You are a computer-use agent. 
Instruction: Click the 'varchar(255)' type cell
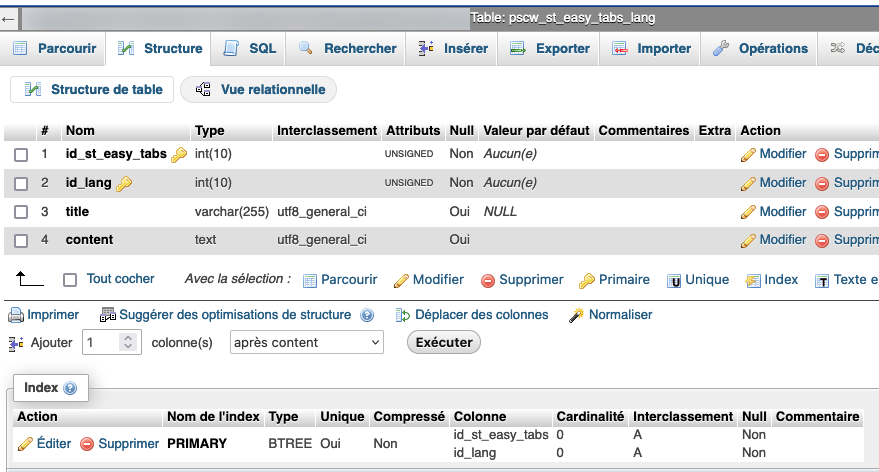tap(232, 212)
